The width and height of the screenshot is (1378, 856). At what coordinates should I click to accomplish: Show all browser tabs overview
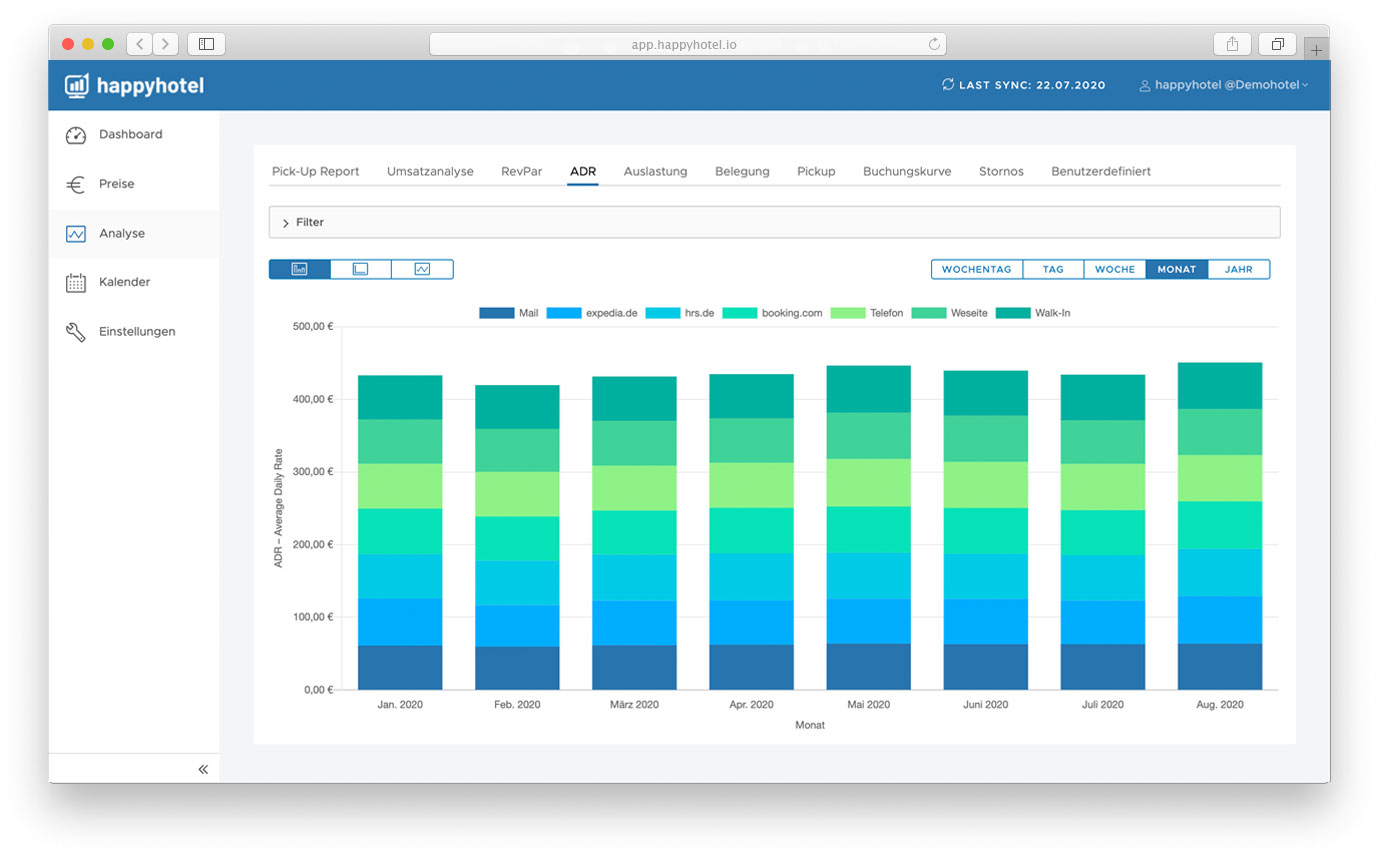click(x=1277, y=44)
